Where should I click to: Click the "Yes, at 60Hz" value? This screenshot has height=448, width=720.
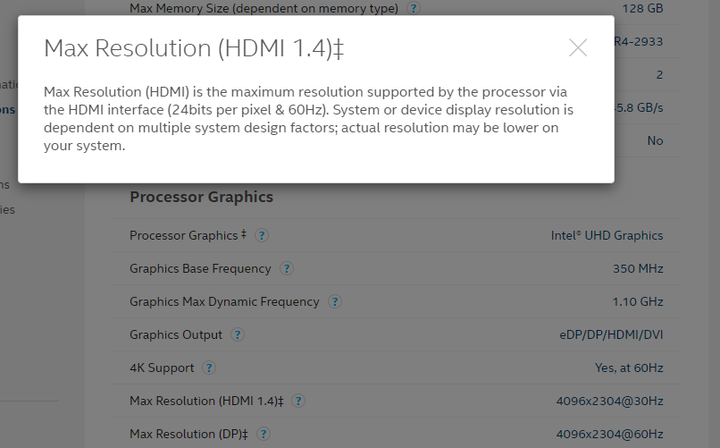pos(629,368)
